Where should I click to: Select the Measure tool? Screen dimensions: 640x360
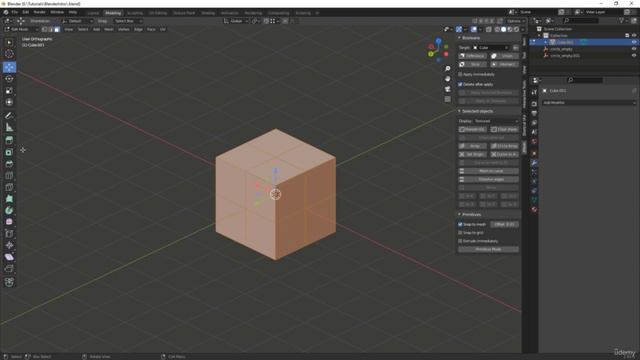click(9, 128)
